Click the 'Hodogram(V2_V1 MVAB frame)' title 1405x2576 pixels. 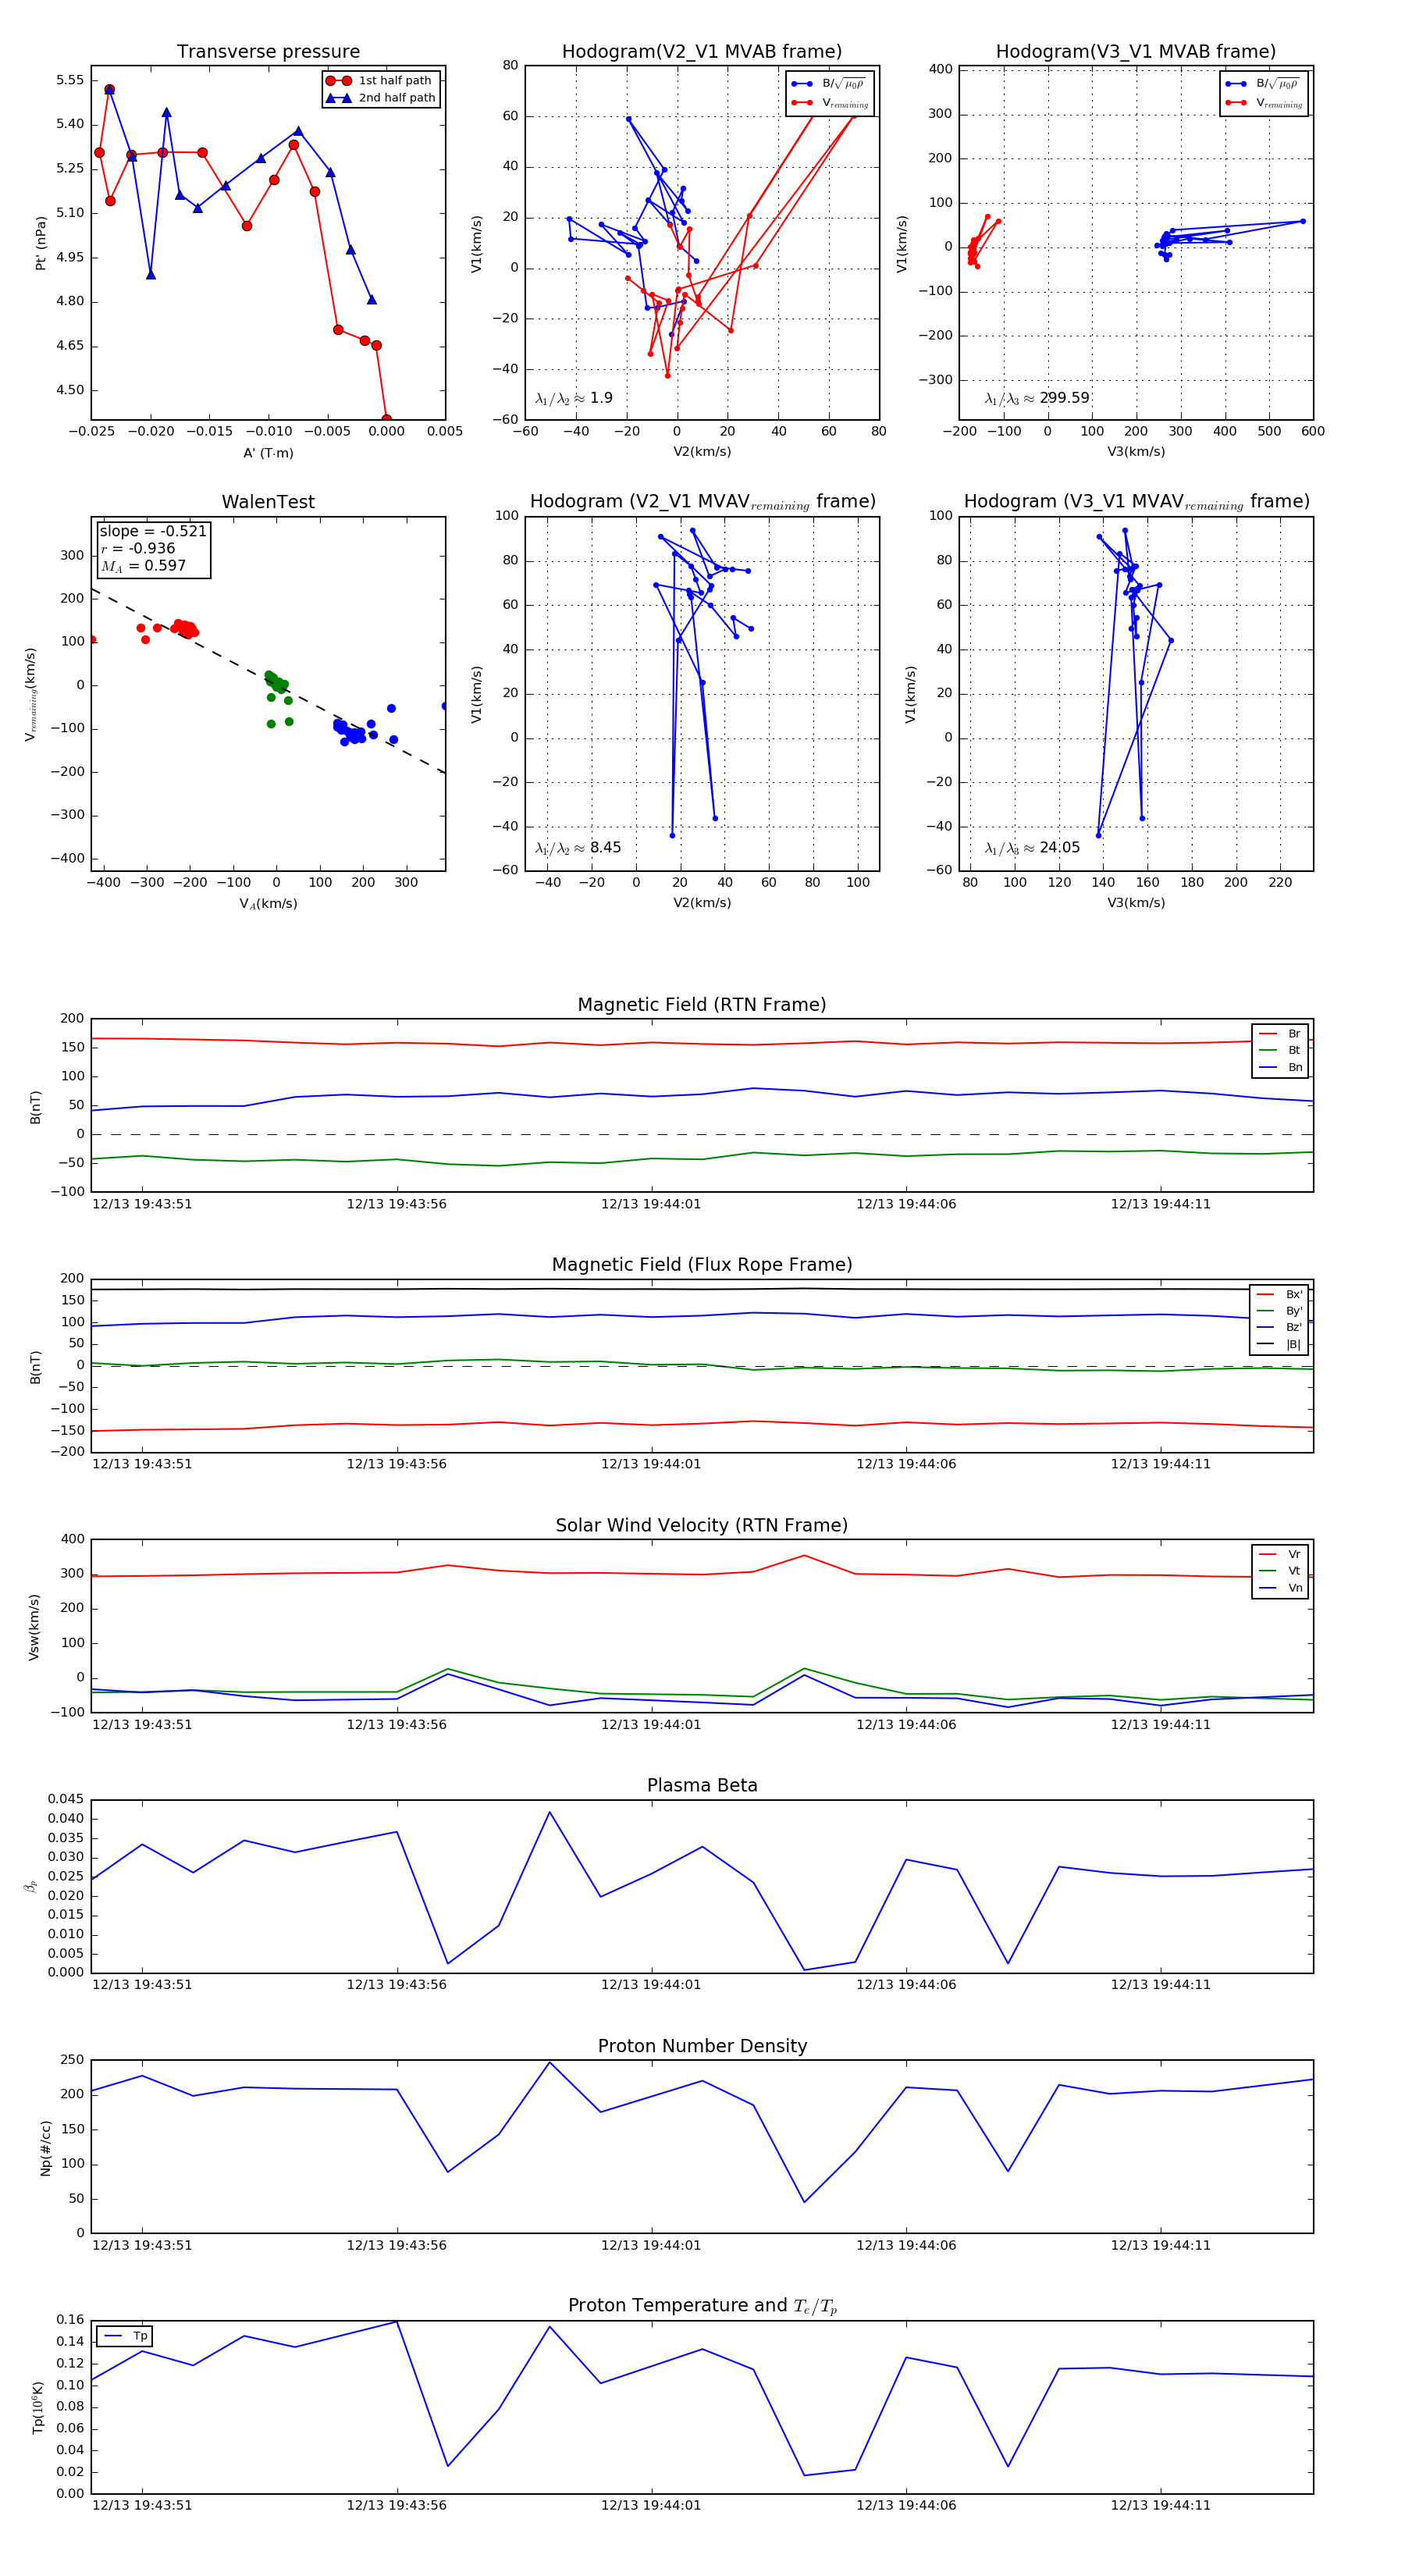pos(702,52)
